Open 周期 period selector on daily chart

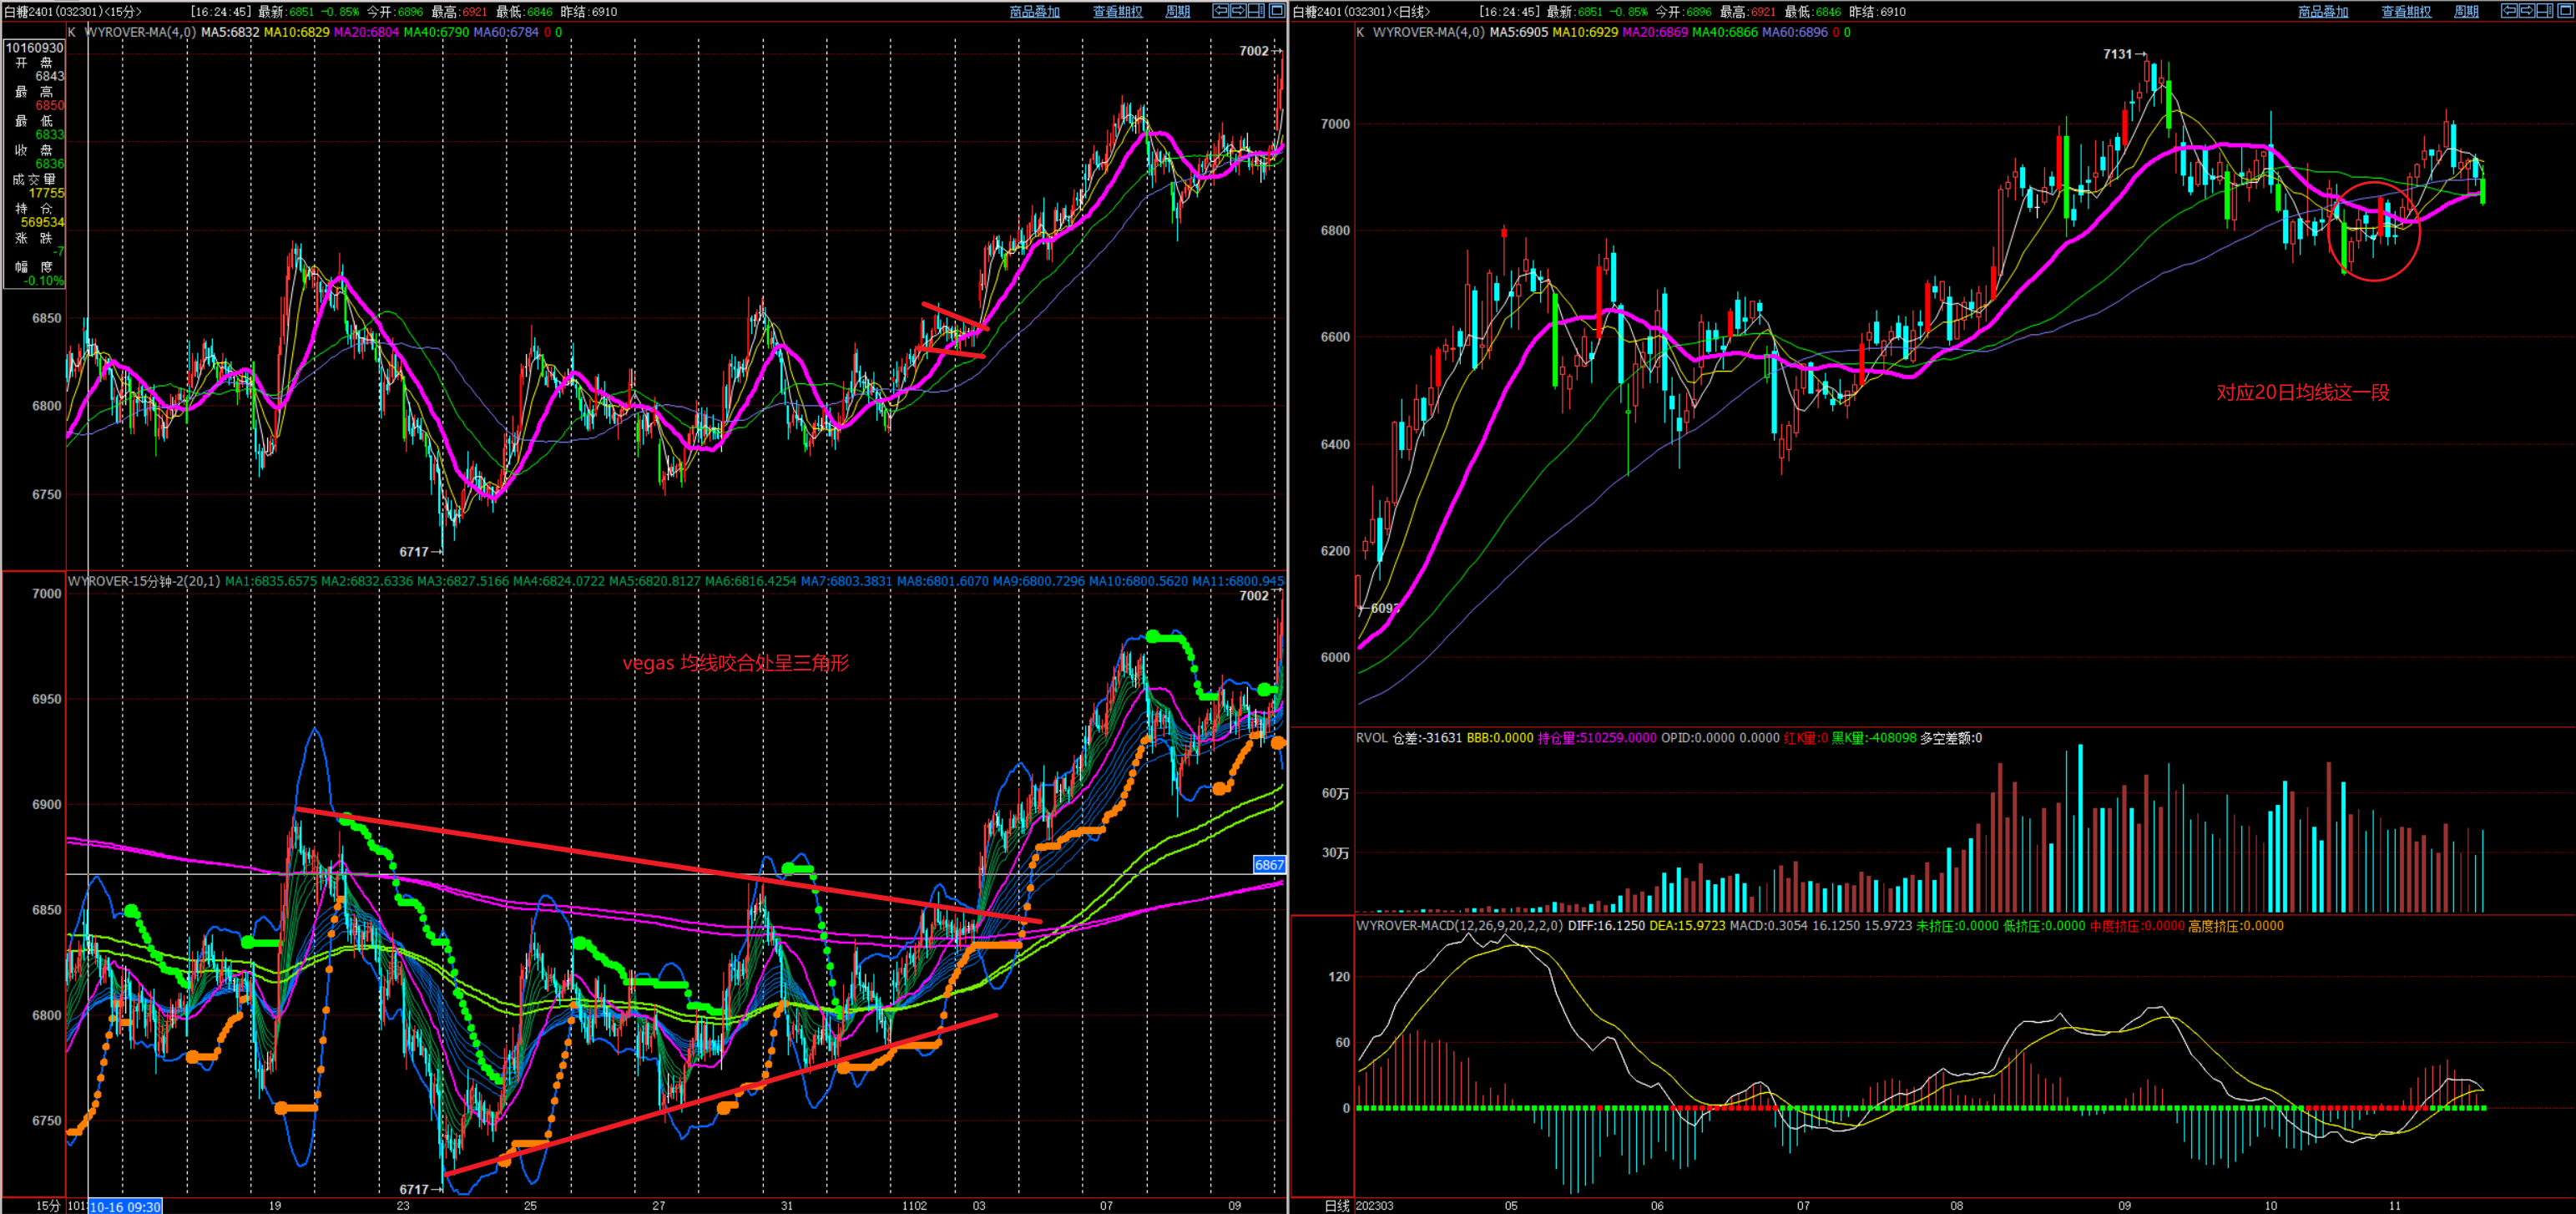tap(2466, 12)
